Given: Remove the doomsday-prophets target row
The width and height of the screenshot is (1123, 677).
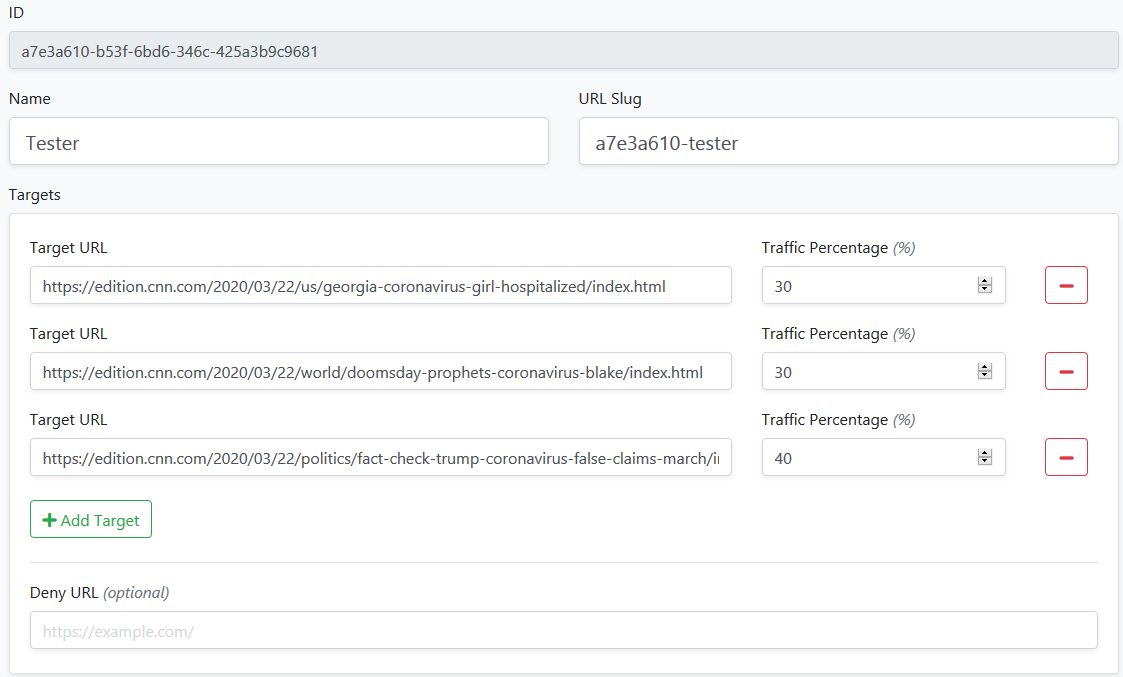Looking at the screenshot, I should click(x=1066, y=371).
